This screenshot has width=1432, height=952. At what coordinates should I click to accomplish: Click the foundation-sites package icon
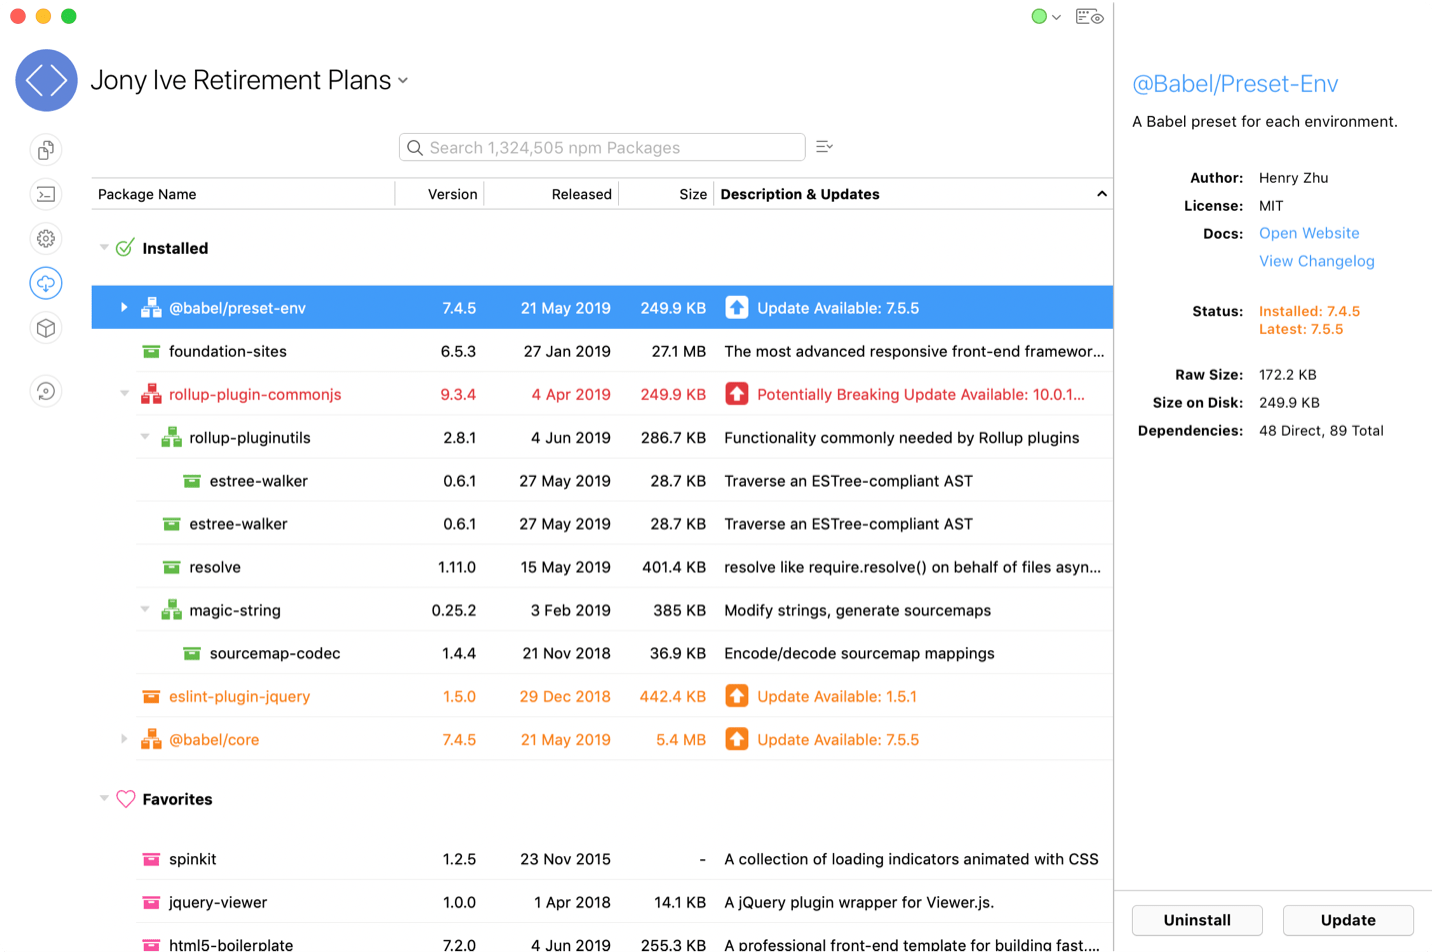[151, 351]
